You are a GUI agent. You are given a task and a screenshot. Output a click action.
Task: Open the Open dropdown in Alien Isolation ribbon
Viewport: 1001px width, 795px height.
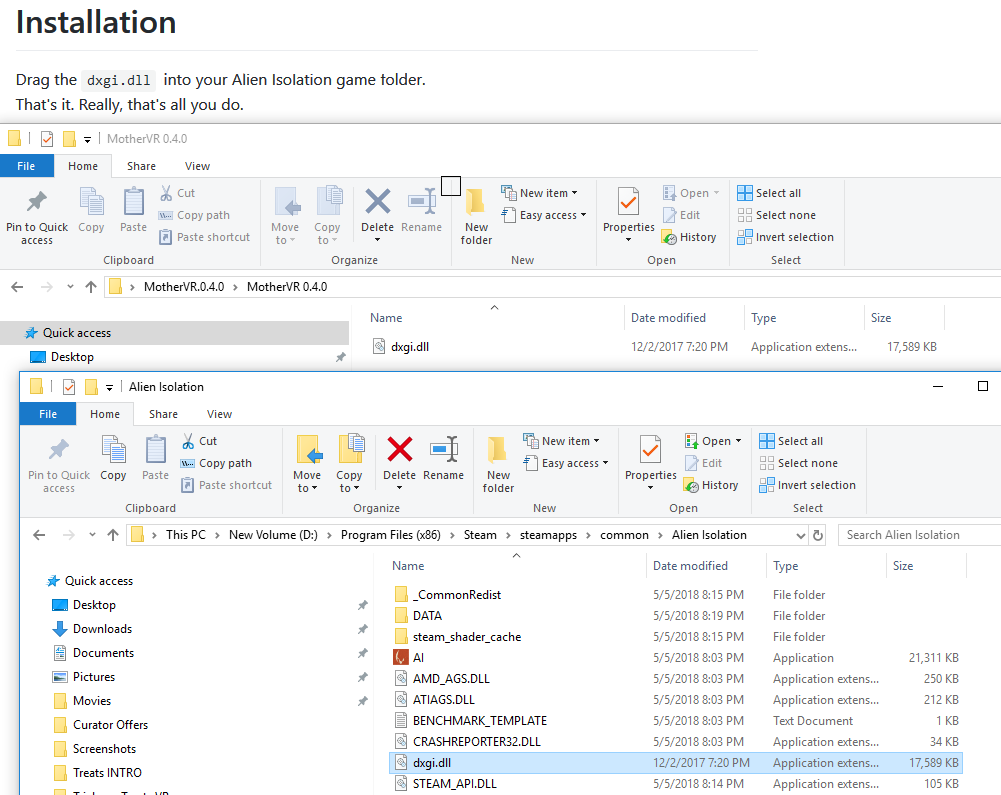tap(713, 441)
